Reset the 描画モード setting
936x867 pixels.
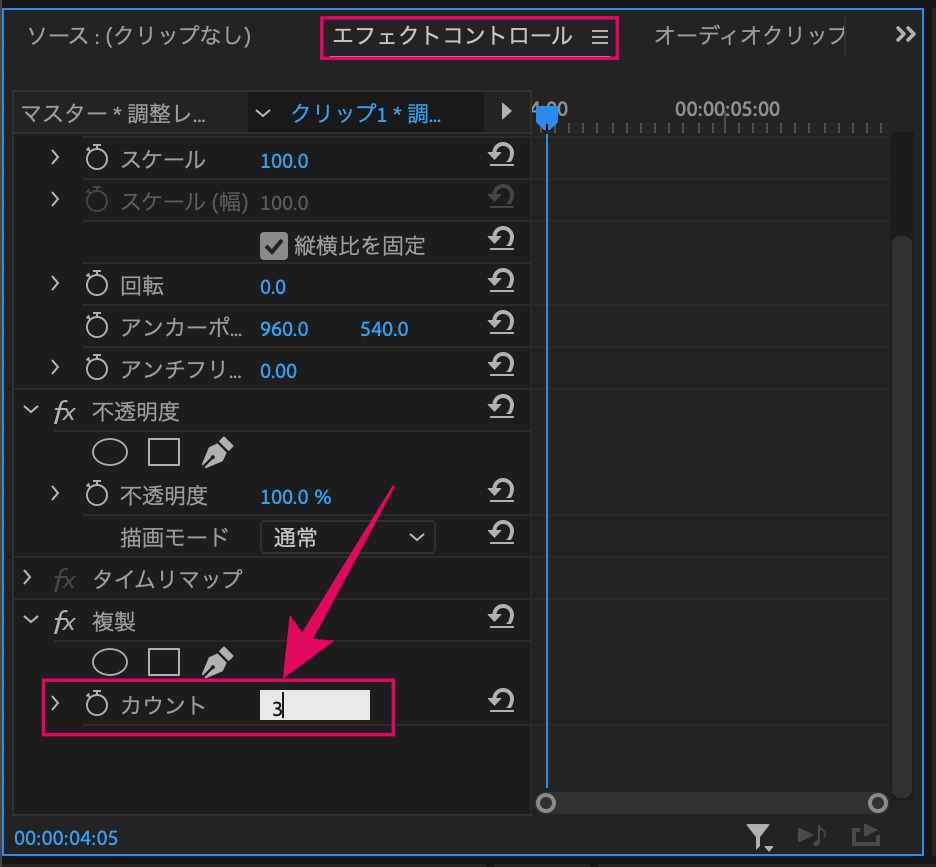coord(501,533)
